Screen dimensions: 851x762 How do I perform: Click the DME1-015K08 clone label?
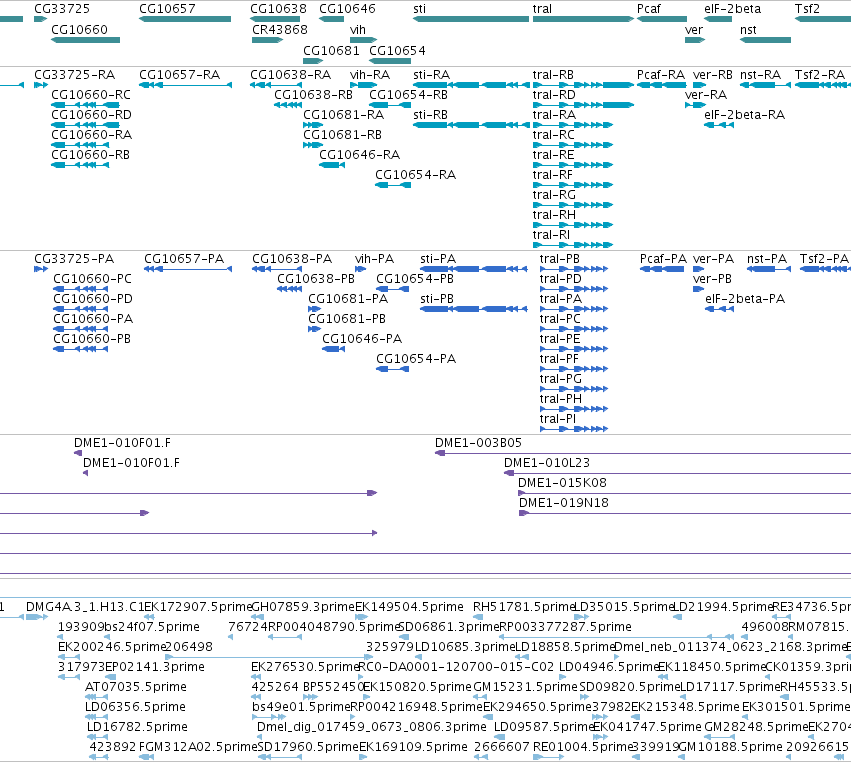pyautogui.click(x=562, y=482)
